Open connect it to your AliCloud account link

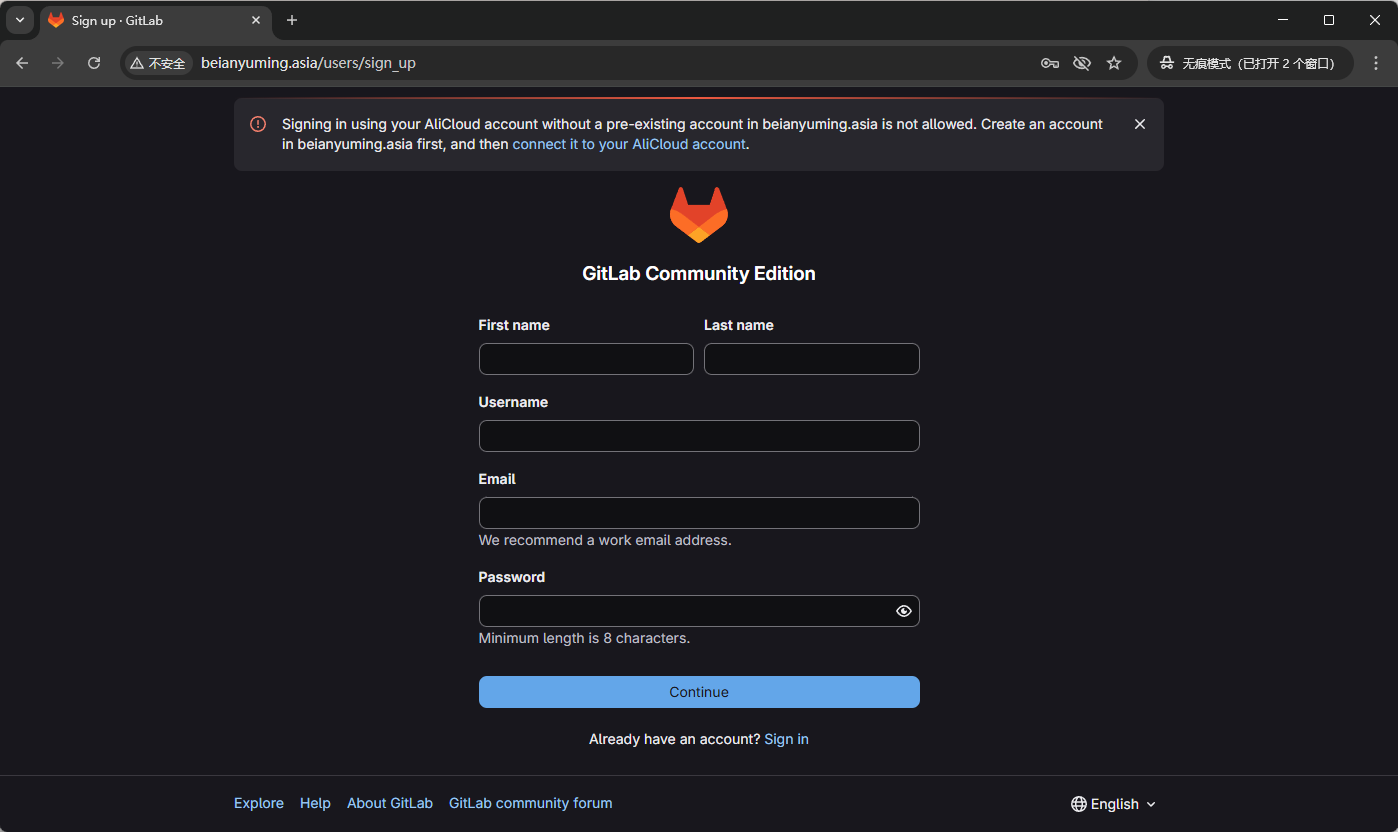click(x=629, y=144)
